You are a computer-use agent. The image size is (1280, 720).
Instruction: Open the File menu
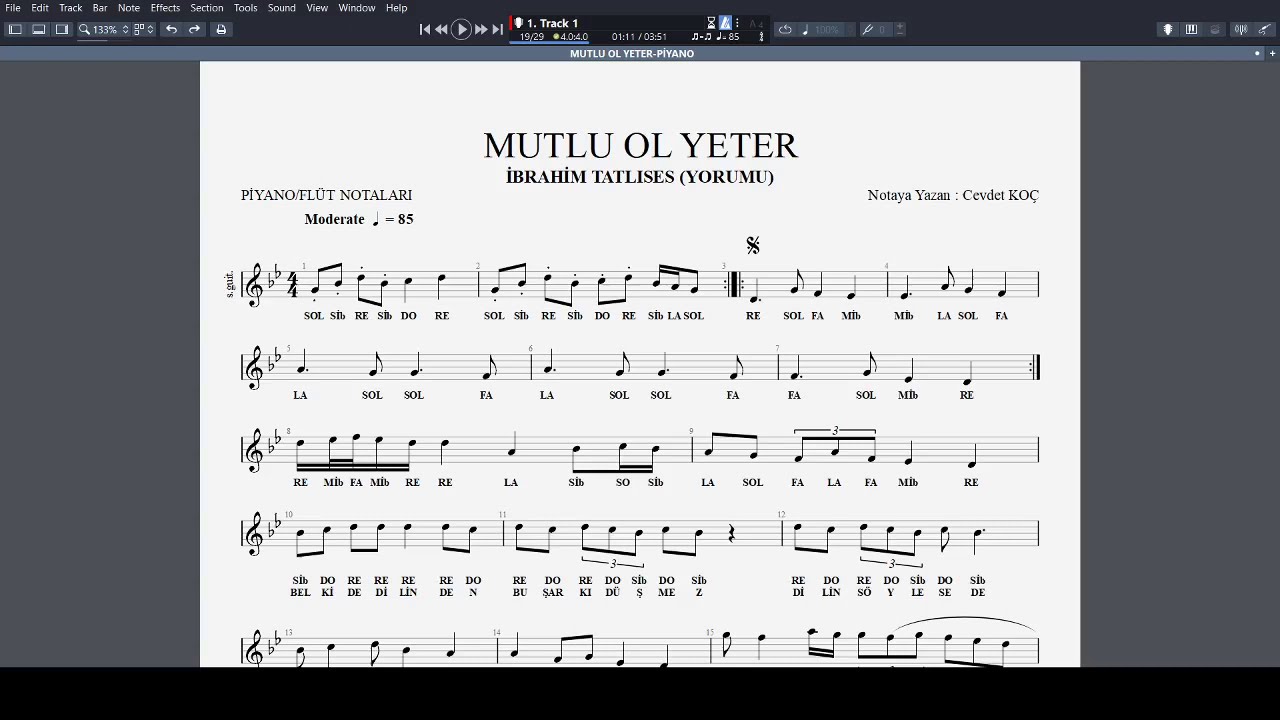[13, 8]
